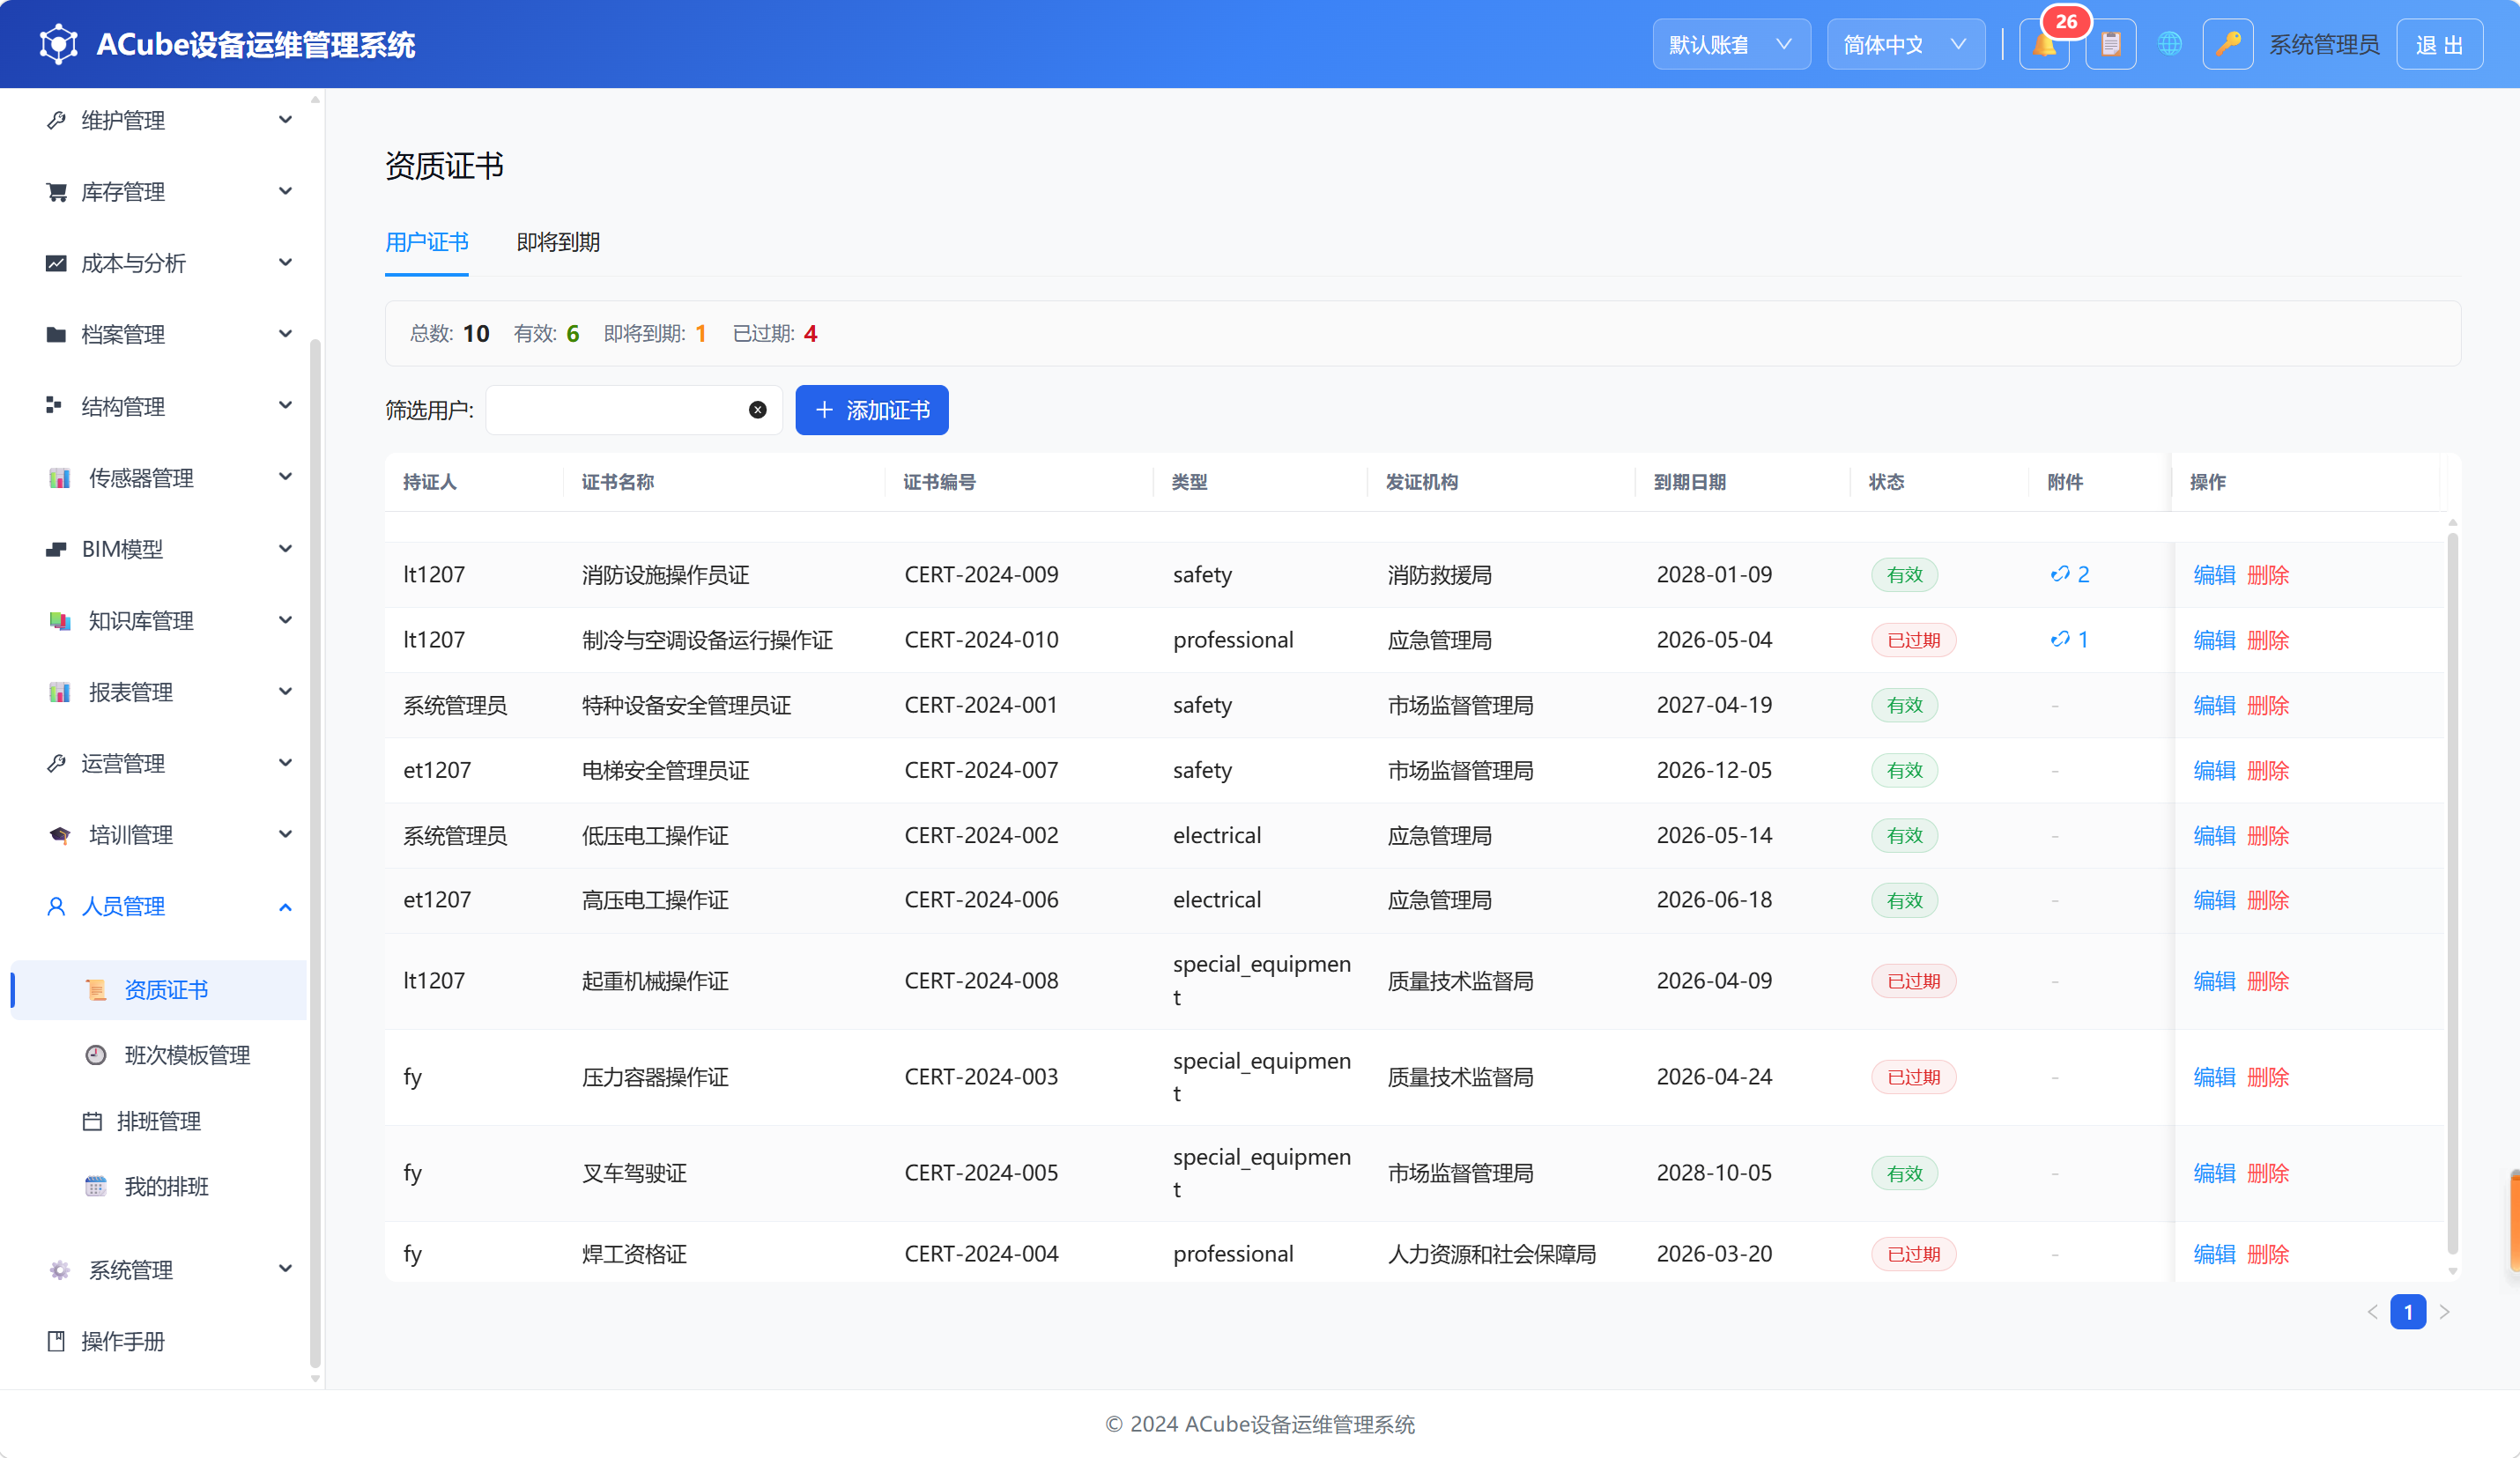Open attachments for CERT-2024-009
The image size is (2520, 1458).
click(x=2069, y=575)
